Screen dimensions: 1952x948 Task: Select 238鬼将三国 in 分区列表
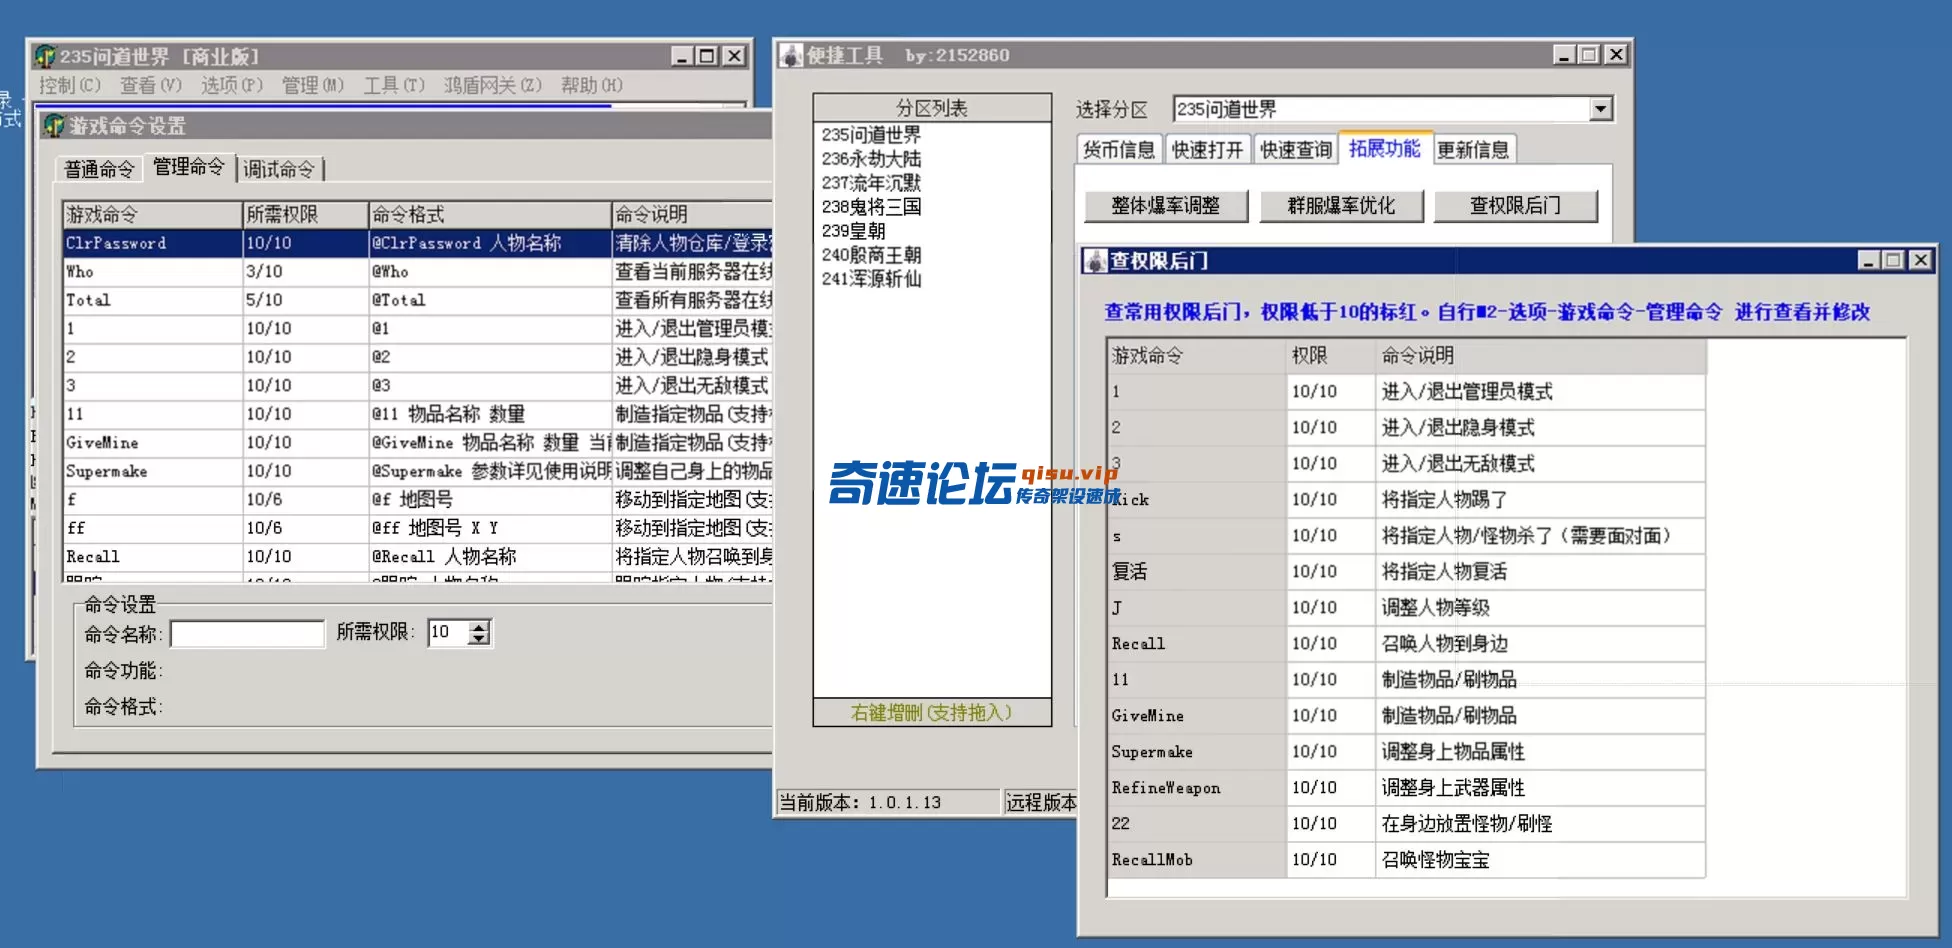(x=871, y=207)
